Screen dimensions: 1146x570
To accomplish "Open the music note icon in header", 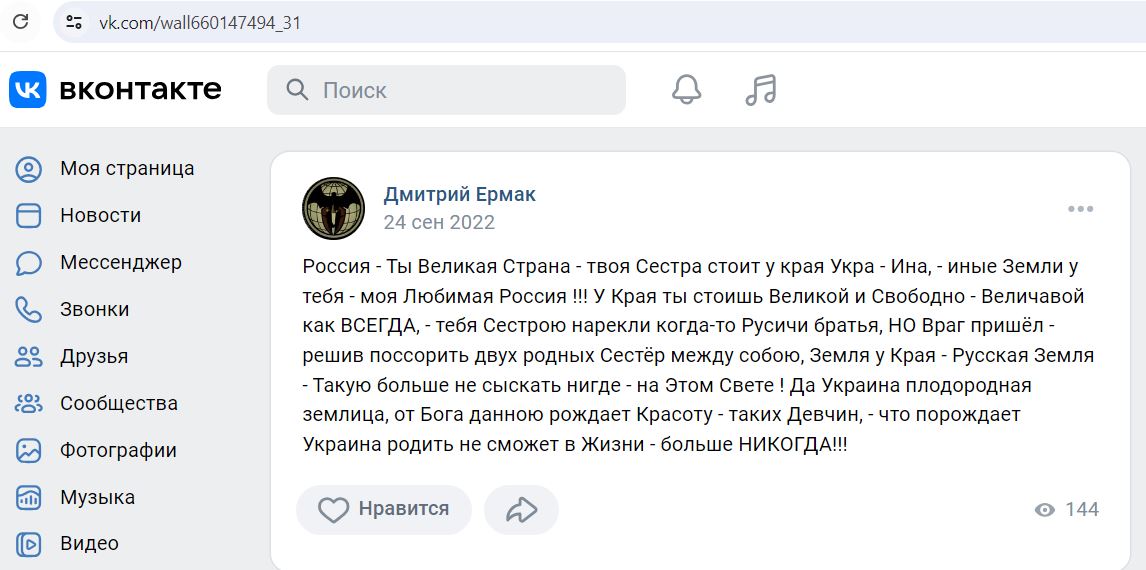I will [761, 90].
